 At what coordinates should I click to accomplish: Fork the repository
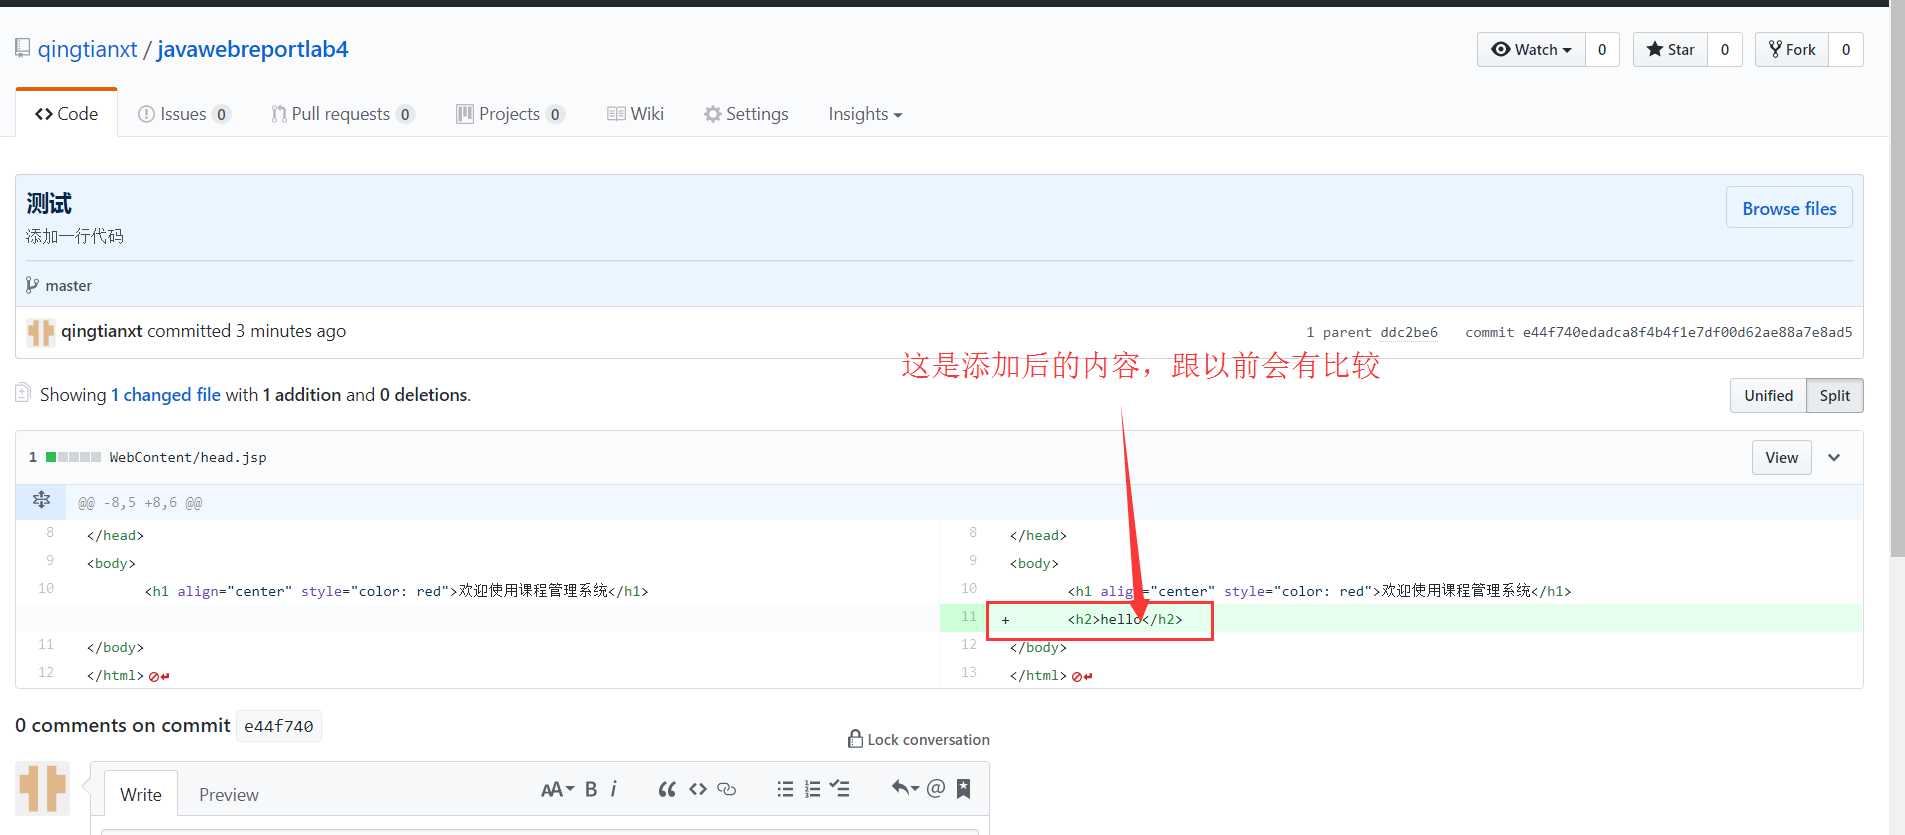tap(1792, 49)
